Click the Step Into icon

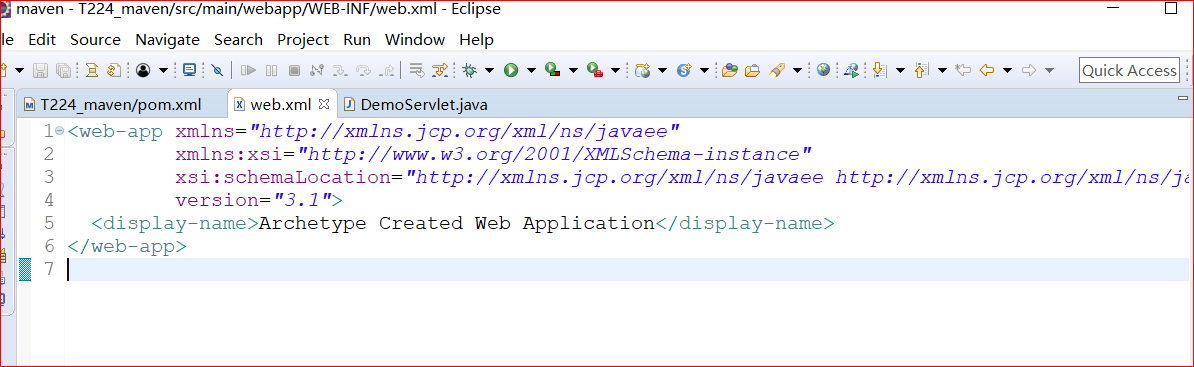(x=340, y=71)
